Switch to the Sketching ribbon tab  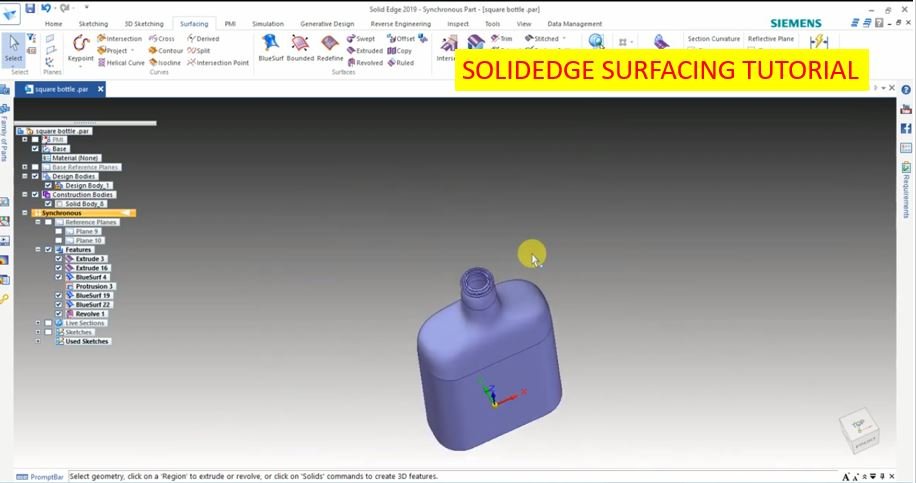[93, 23]
